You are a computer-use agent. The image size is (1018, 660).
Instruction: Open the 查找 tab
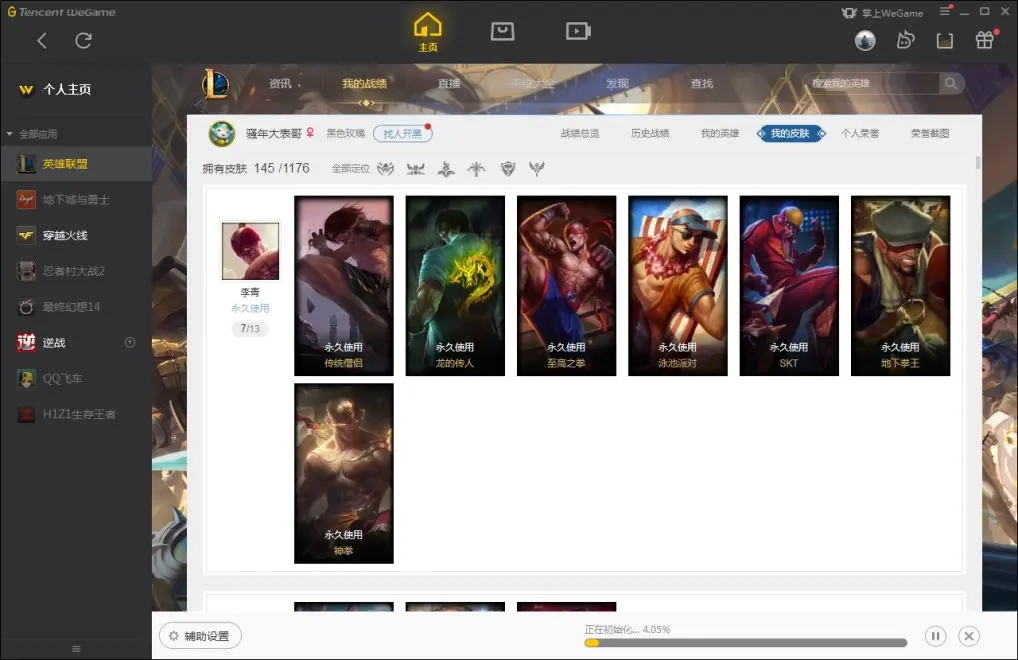click(x=702, y=84)
